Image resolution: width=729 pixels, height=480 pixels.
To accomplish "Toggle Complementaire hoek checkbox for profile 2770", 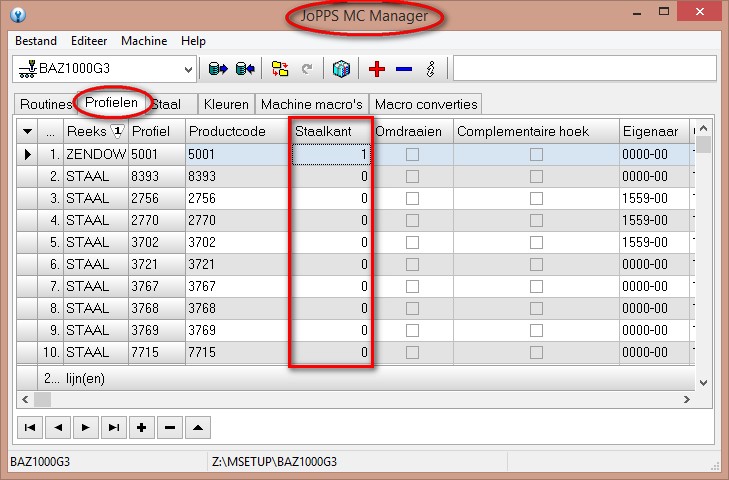I will 537,220.
